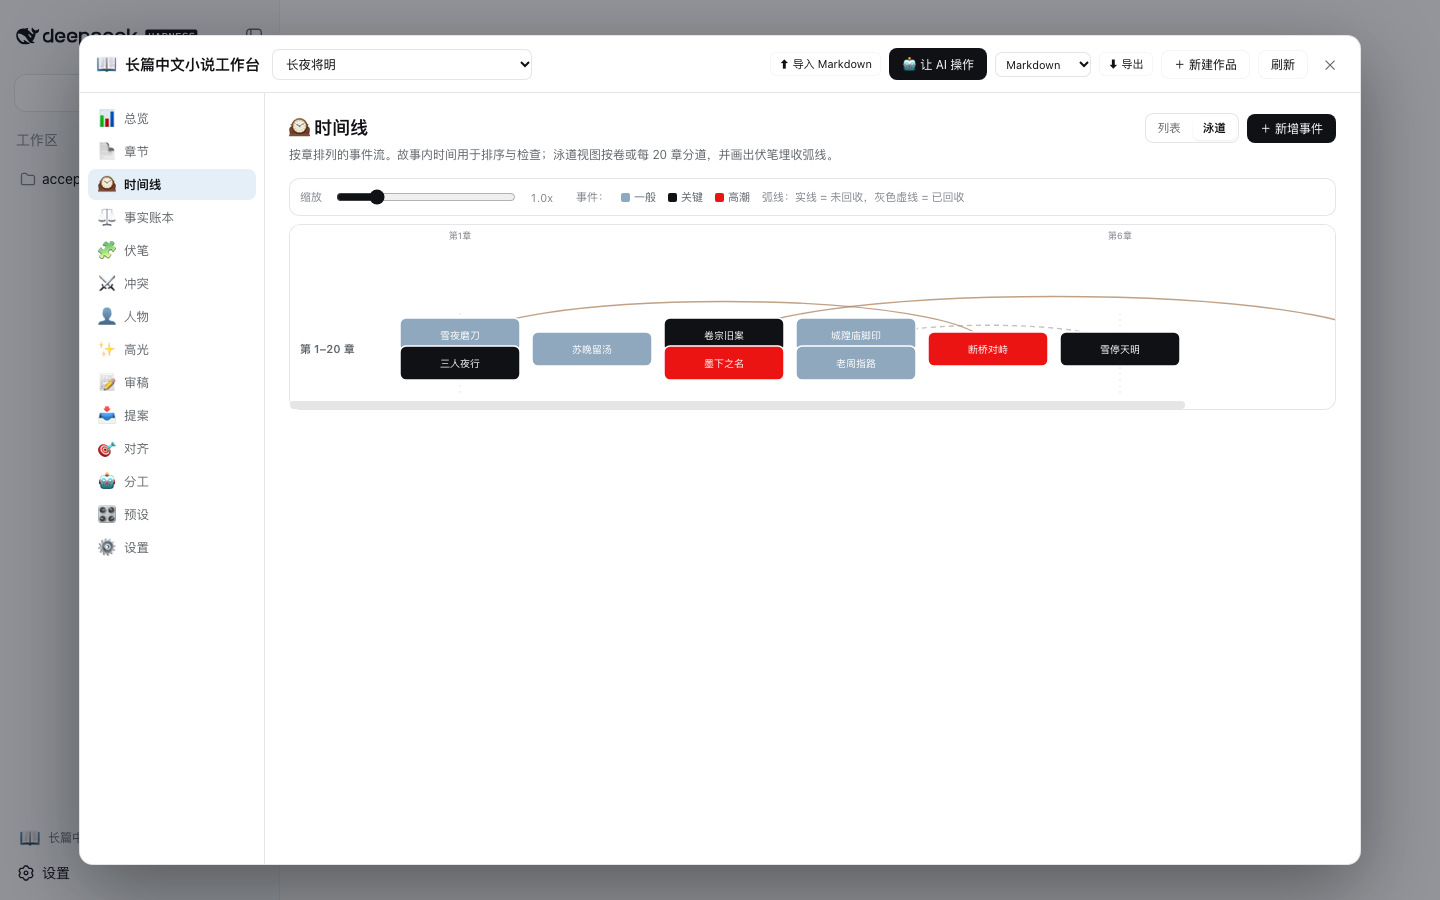Open the 章节 chapters section
This screenshot has width=1440, height=900.
point(172,151)
